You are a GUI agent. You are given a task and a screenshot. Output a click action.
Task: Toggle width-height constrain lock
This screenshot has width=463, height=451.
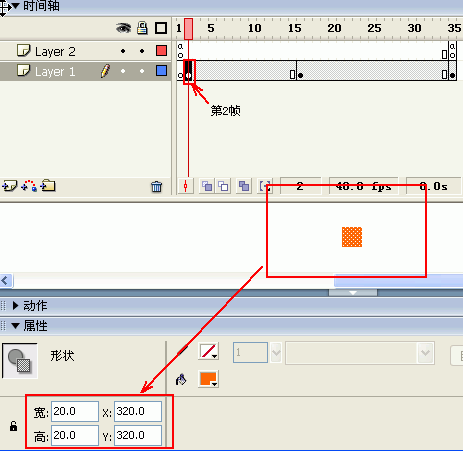(x=13, y=426)
